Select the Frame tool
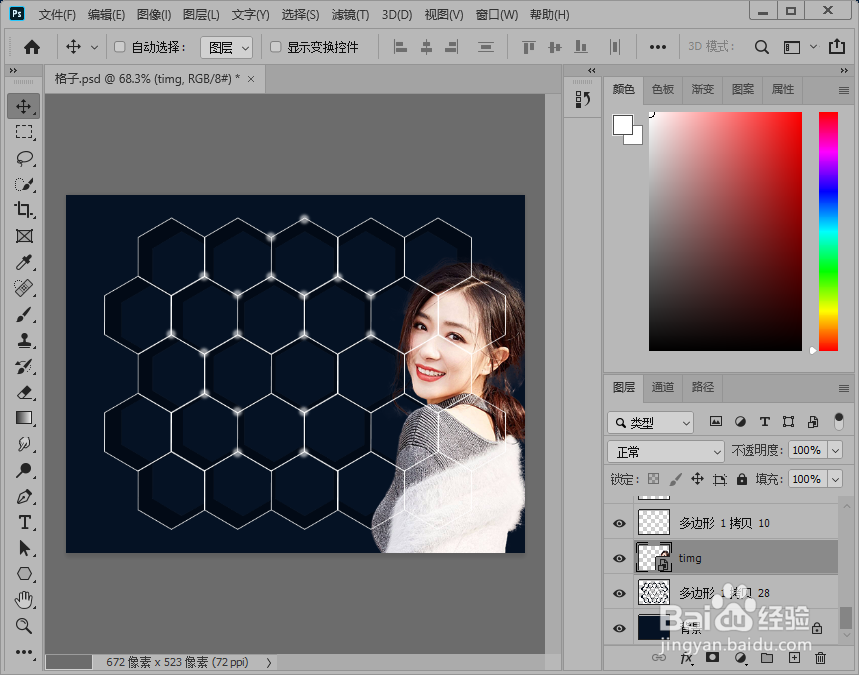The image size is (859, 675). click(24, 236)
